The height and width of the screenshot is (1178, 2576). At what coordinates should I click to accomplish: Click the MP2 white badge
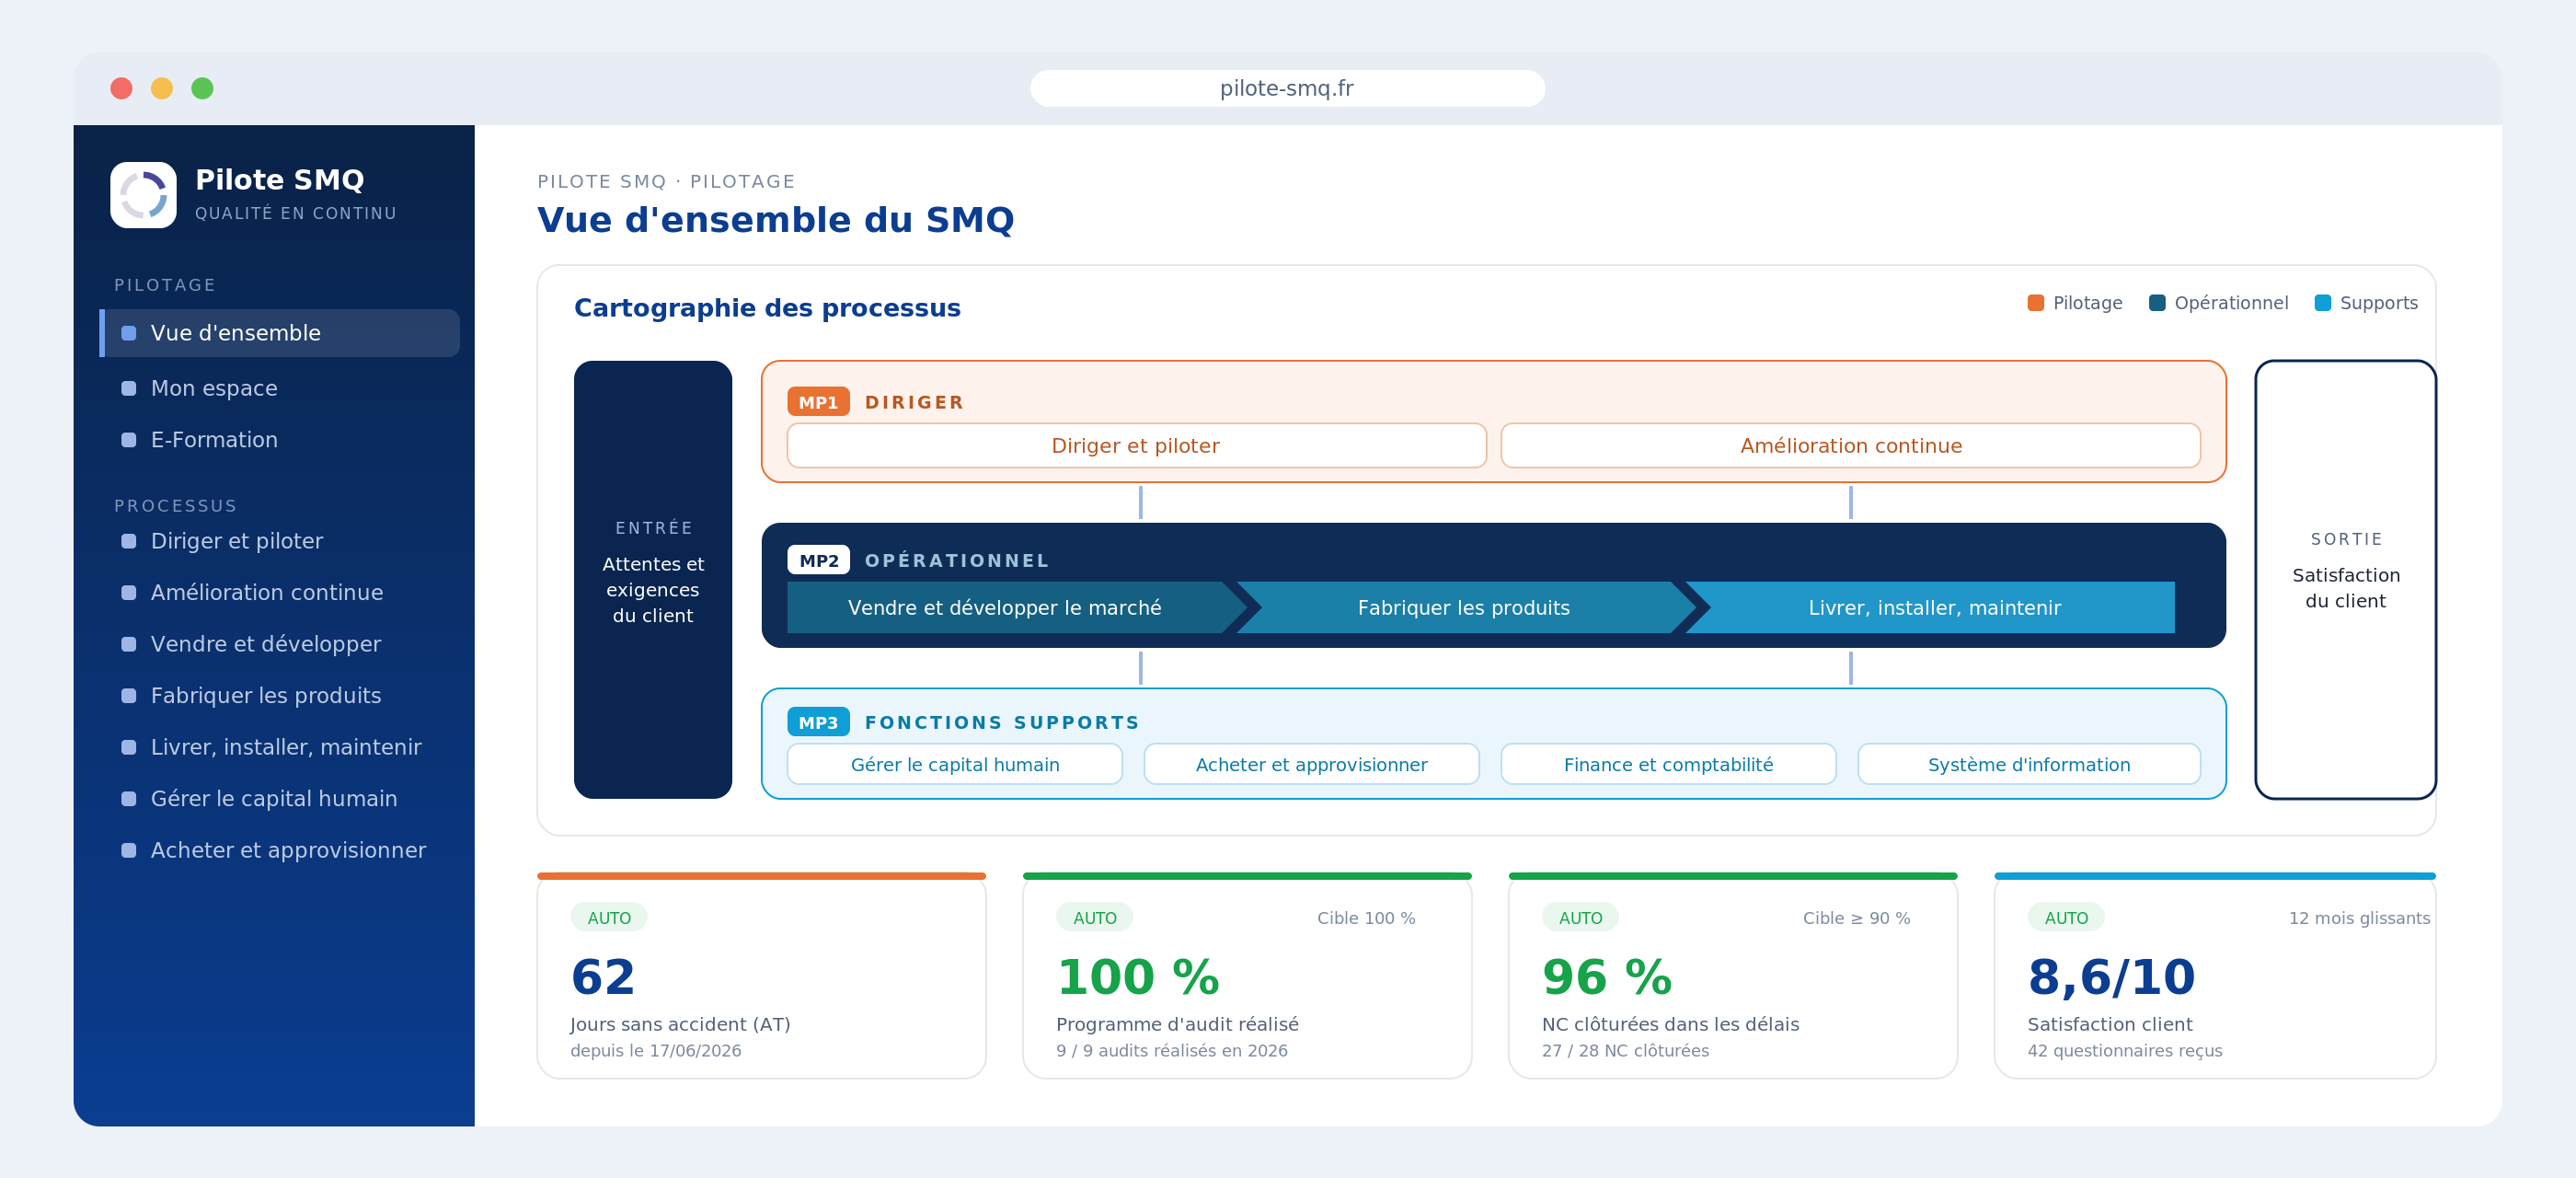(818, 561)
